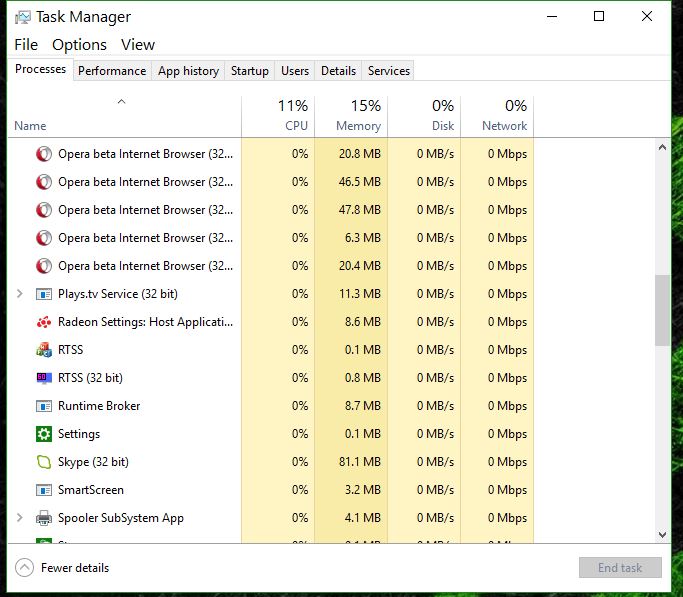
Task: Expand the Spooler SubSystem App group
Action: 20,518
